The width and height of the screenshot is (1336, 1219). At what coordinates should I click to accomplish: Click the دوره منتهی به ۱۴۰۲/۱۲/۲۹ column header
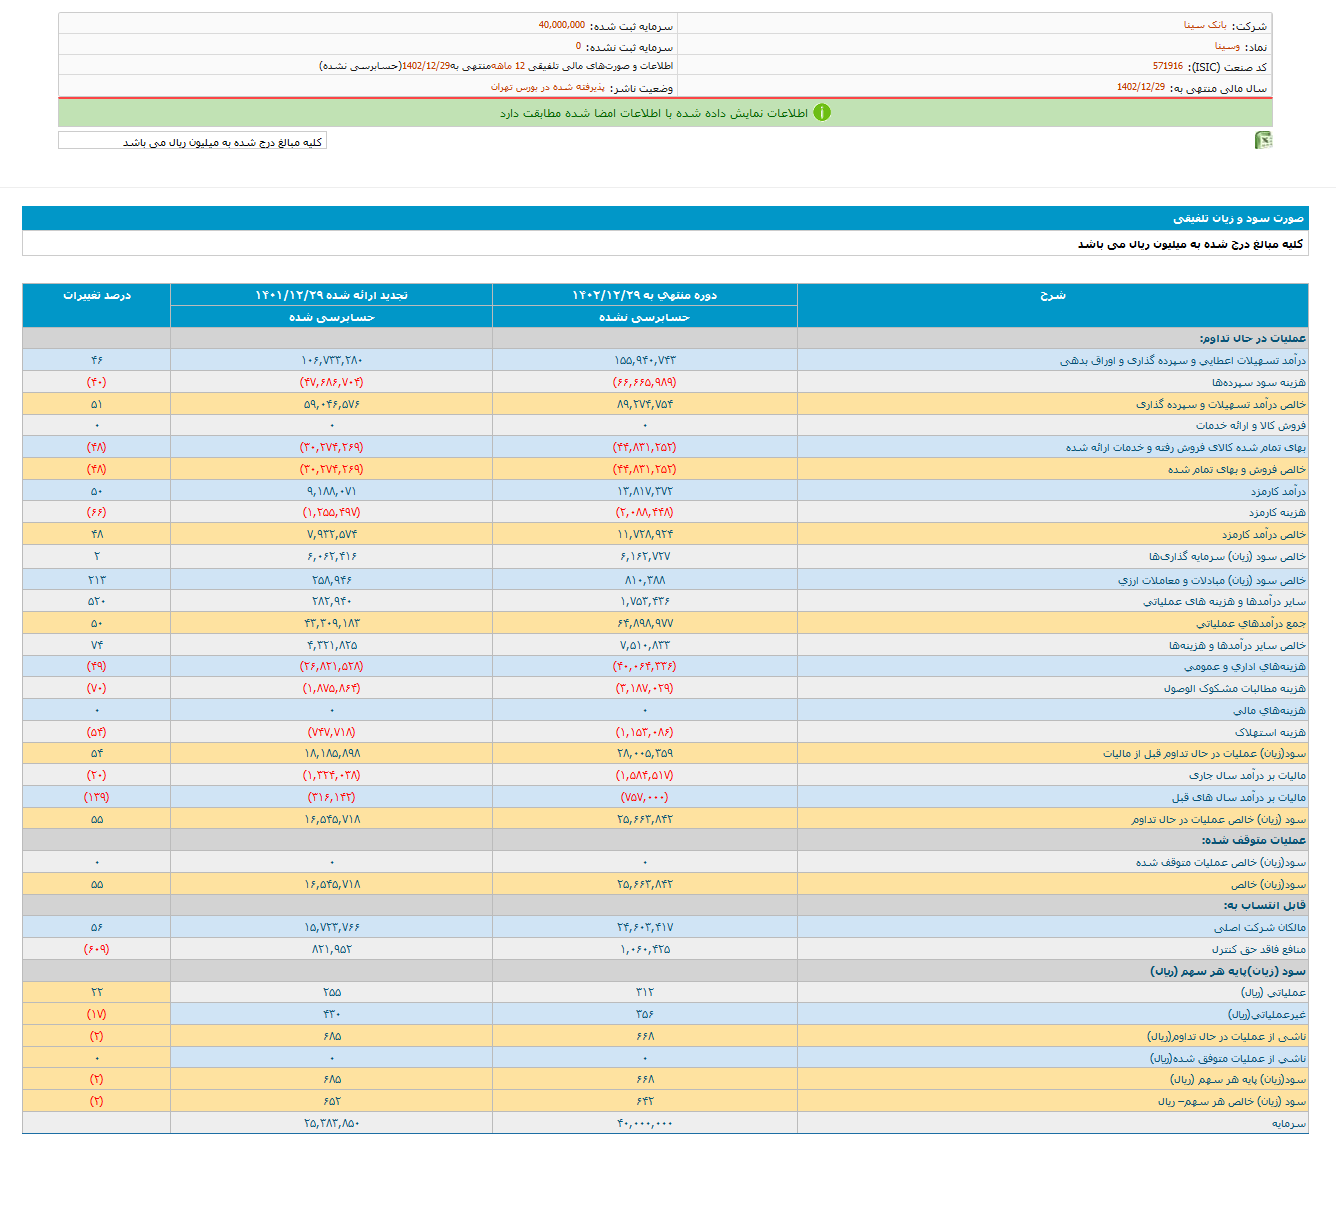[x=644, y=296]
